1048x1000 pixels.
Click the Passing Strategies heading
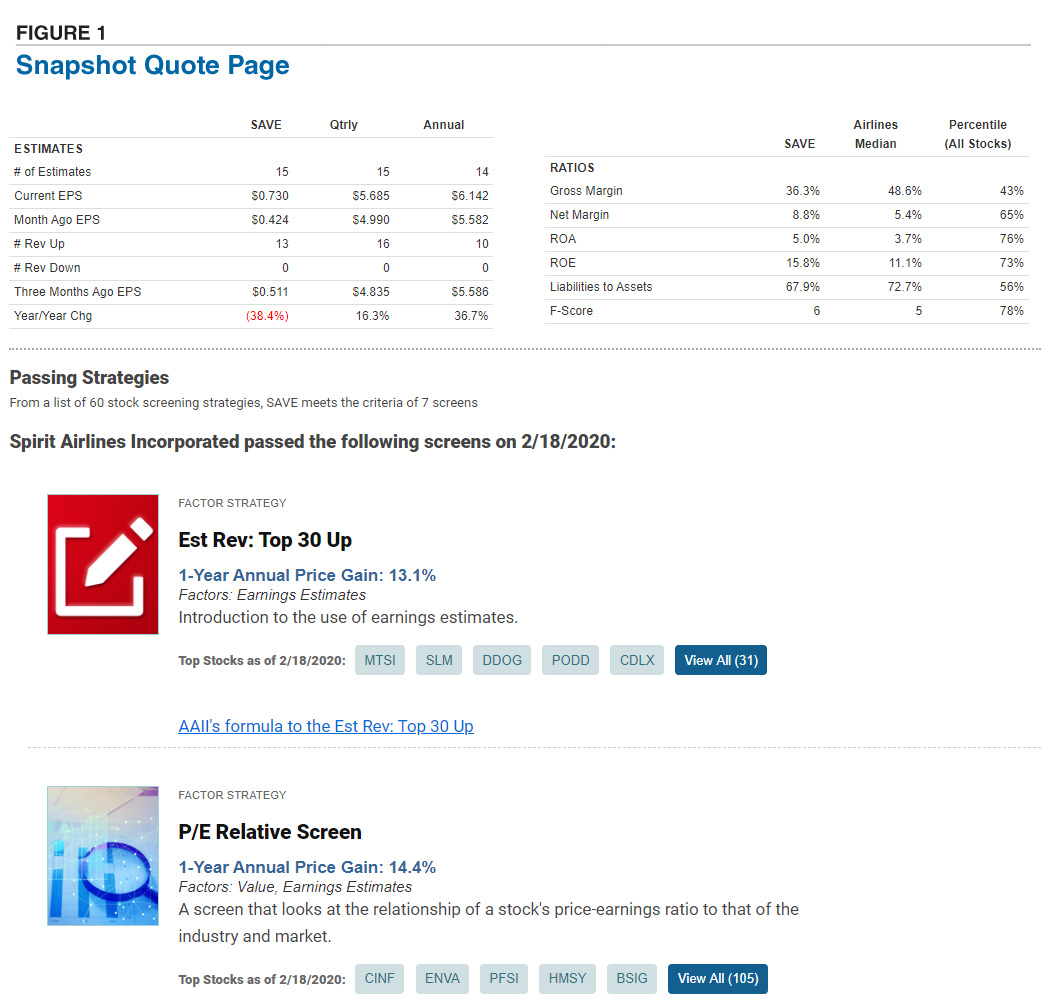[89, 378]
